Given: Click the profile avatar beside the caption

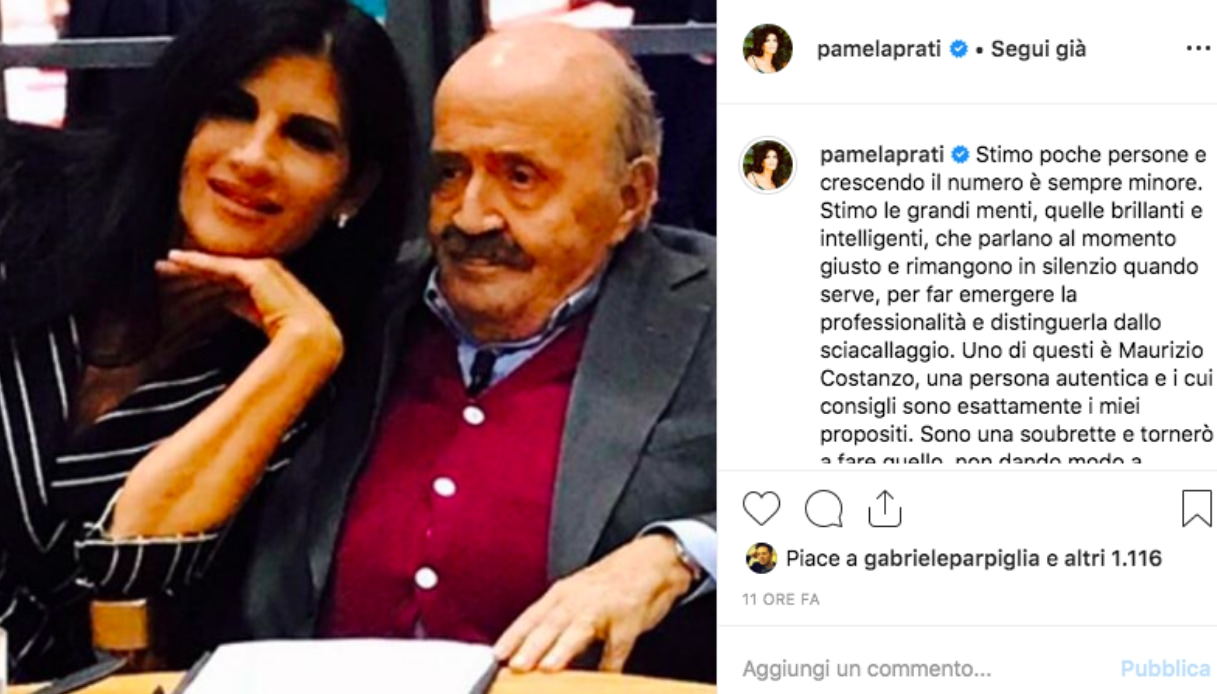Looking at the screenshot, I should tap(767, 164).
